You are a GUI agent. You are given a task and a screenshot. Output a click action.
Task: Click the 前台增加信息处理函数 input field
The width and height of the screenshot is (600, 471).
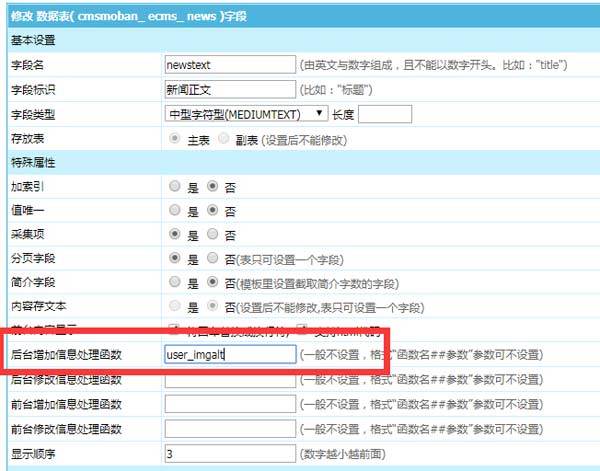point(230,404)
